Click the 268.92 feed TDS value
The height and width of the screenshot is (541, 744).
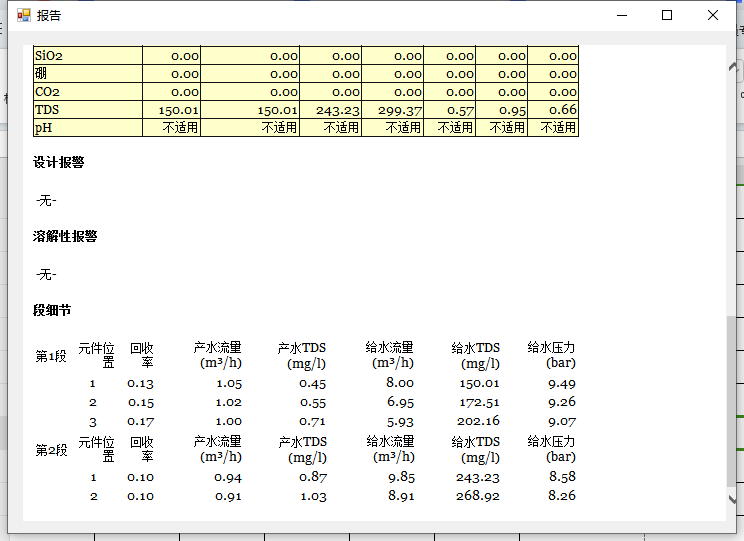coord(477,496)
